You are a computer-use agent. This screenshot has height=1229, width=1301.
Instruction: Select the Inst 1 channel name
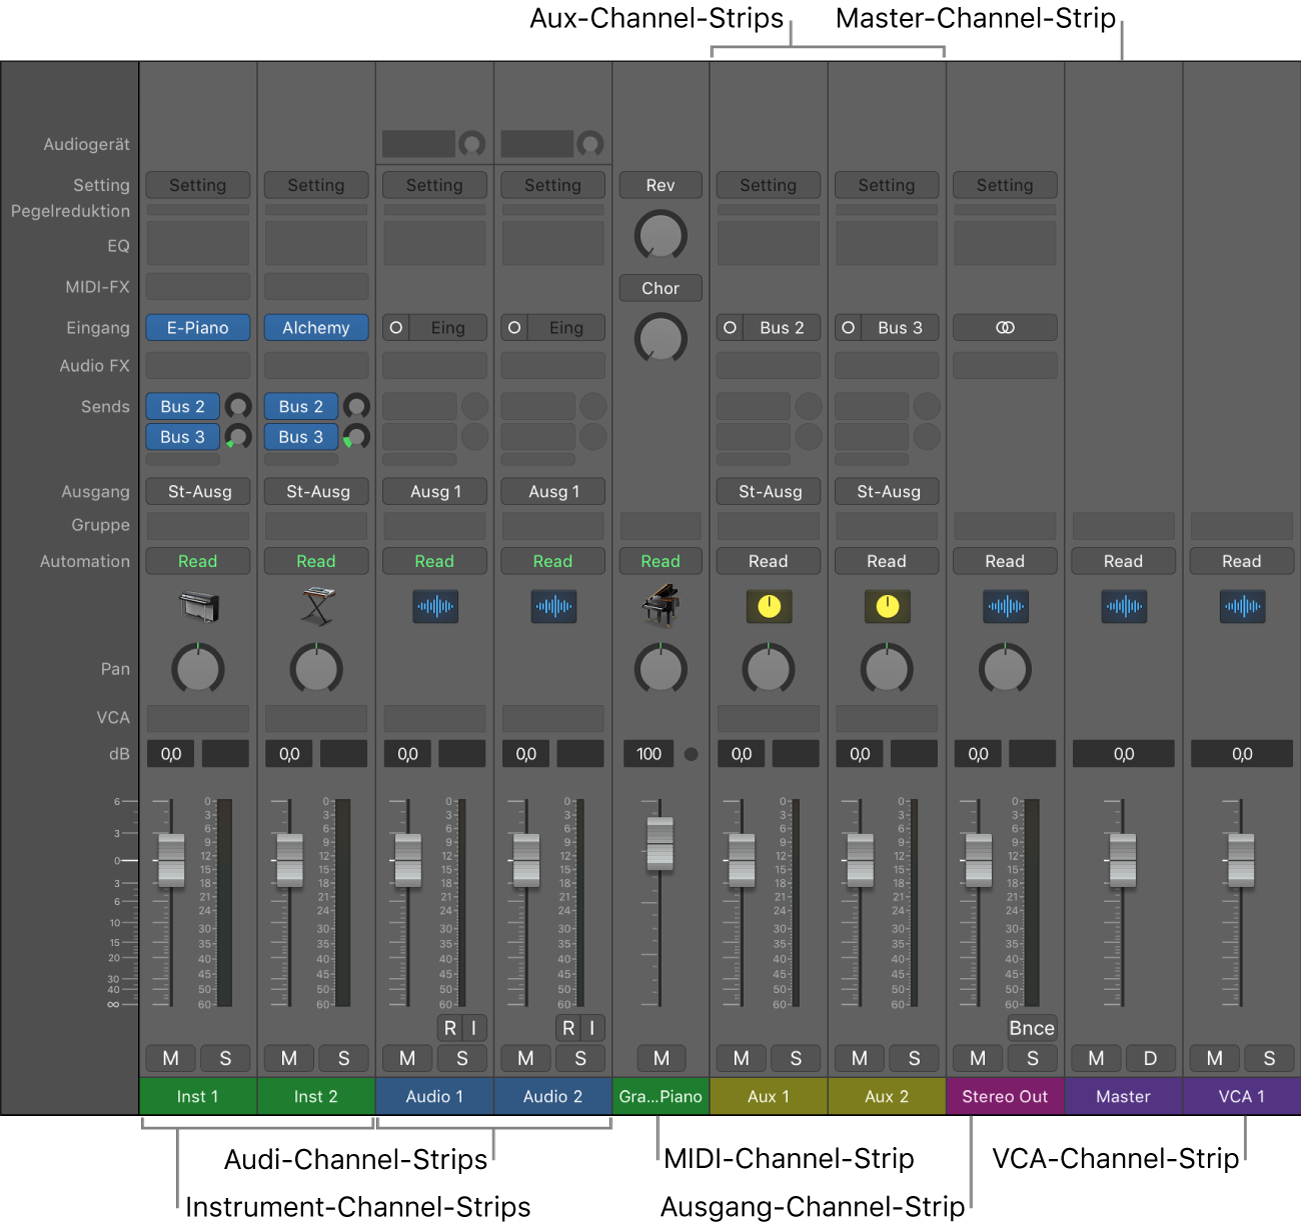click(198, 1096)
